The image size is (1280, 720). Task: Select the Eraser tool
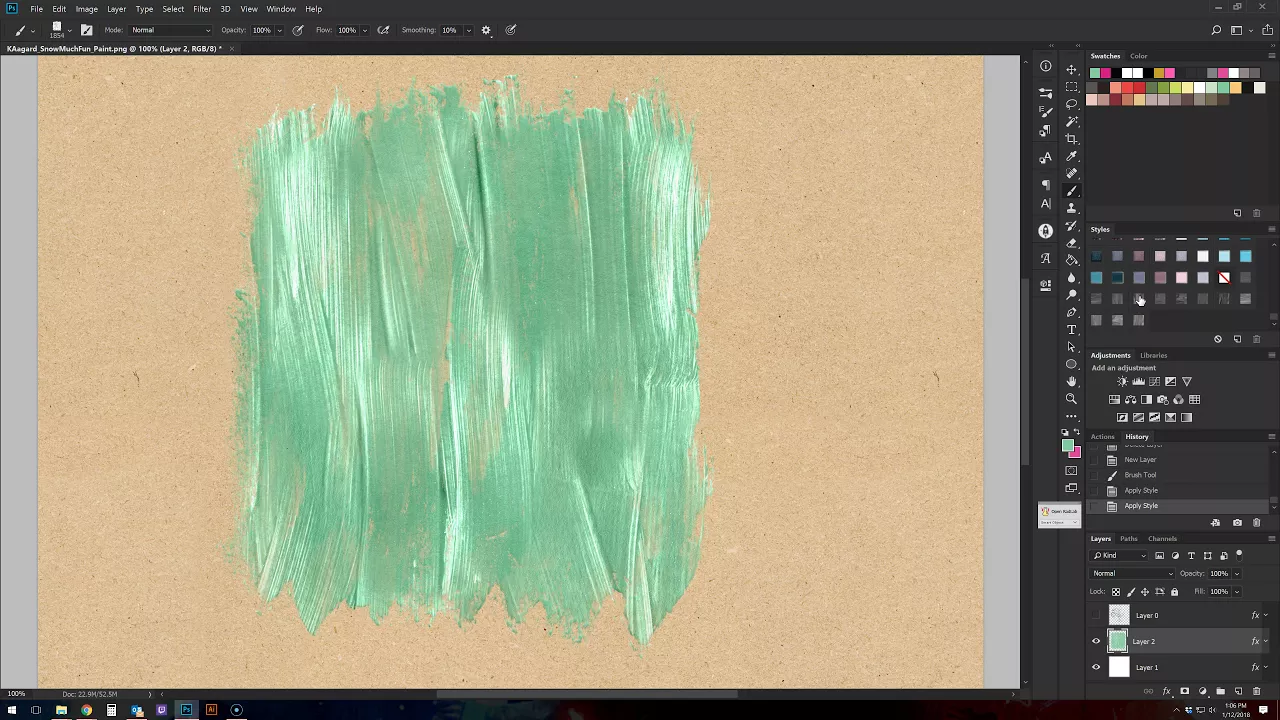(1071, 243)
